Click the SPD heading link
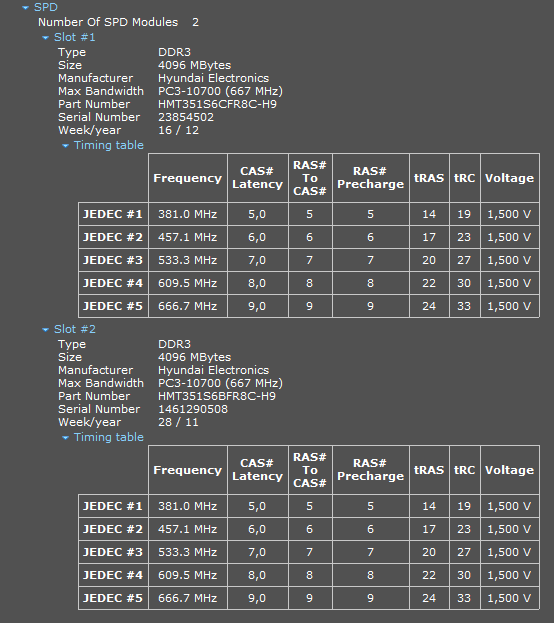The height and width of the screenshot is (623, 554). [x=46, y=7]
